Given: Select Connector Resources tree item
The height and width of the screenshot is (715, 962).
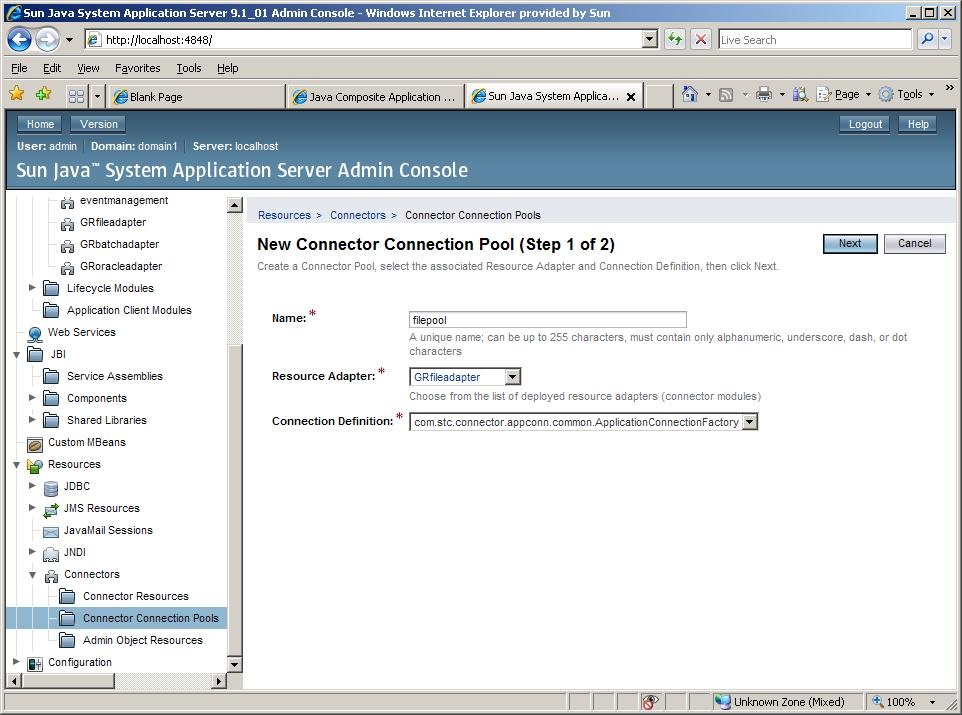Looking at the screenshot, I should (x=136, y=596).
